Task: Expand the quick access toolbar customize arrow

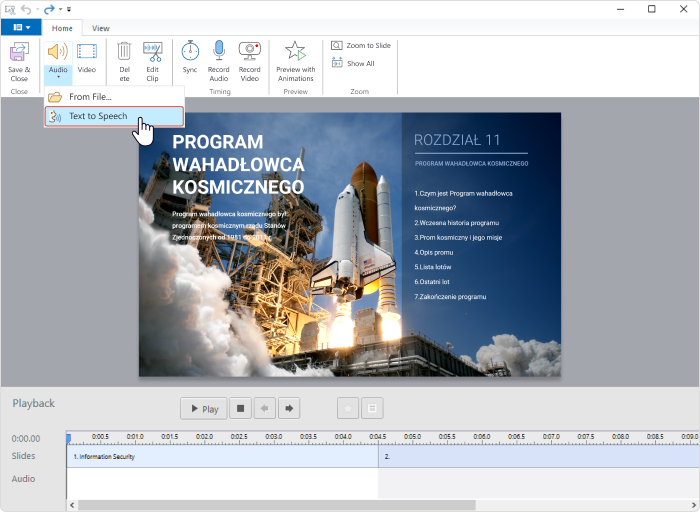Action: pyautogui.click(x=69, y=9)
